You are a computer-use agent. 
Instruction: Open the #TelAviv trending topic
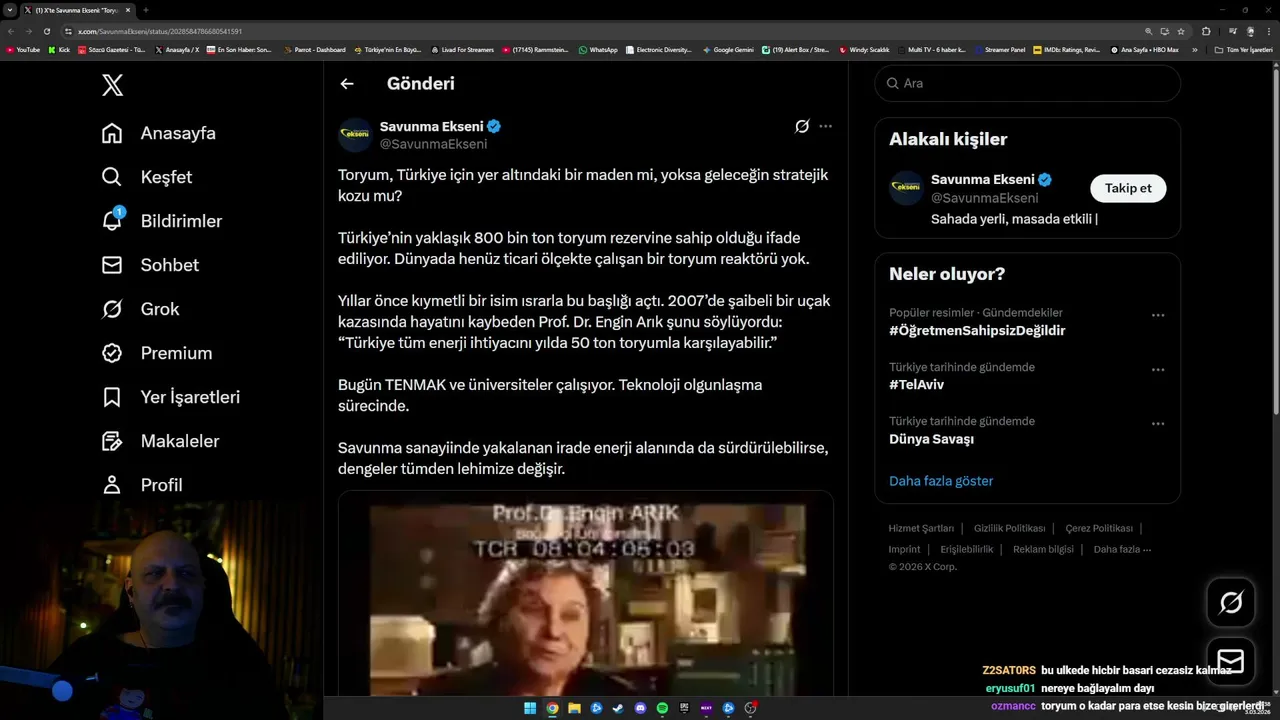click(x=916, y=384)
